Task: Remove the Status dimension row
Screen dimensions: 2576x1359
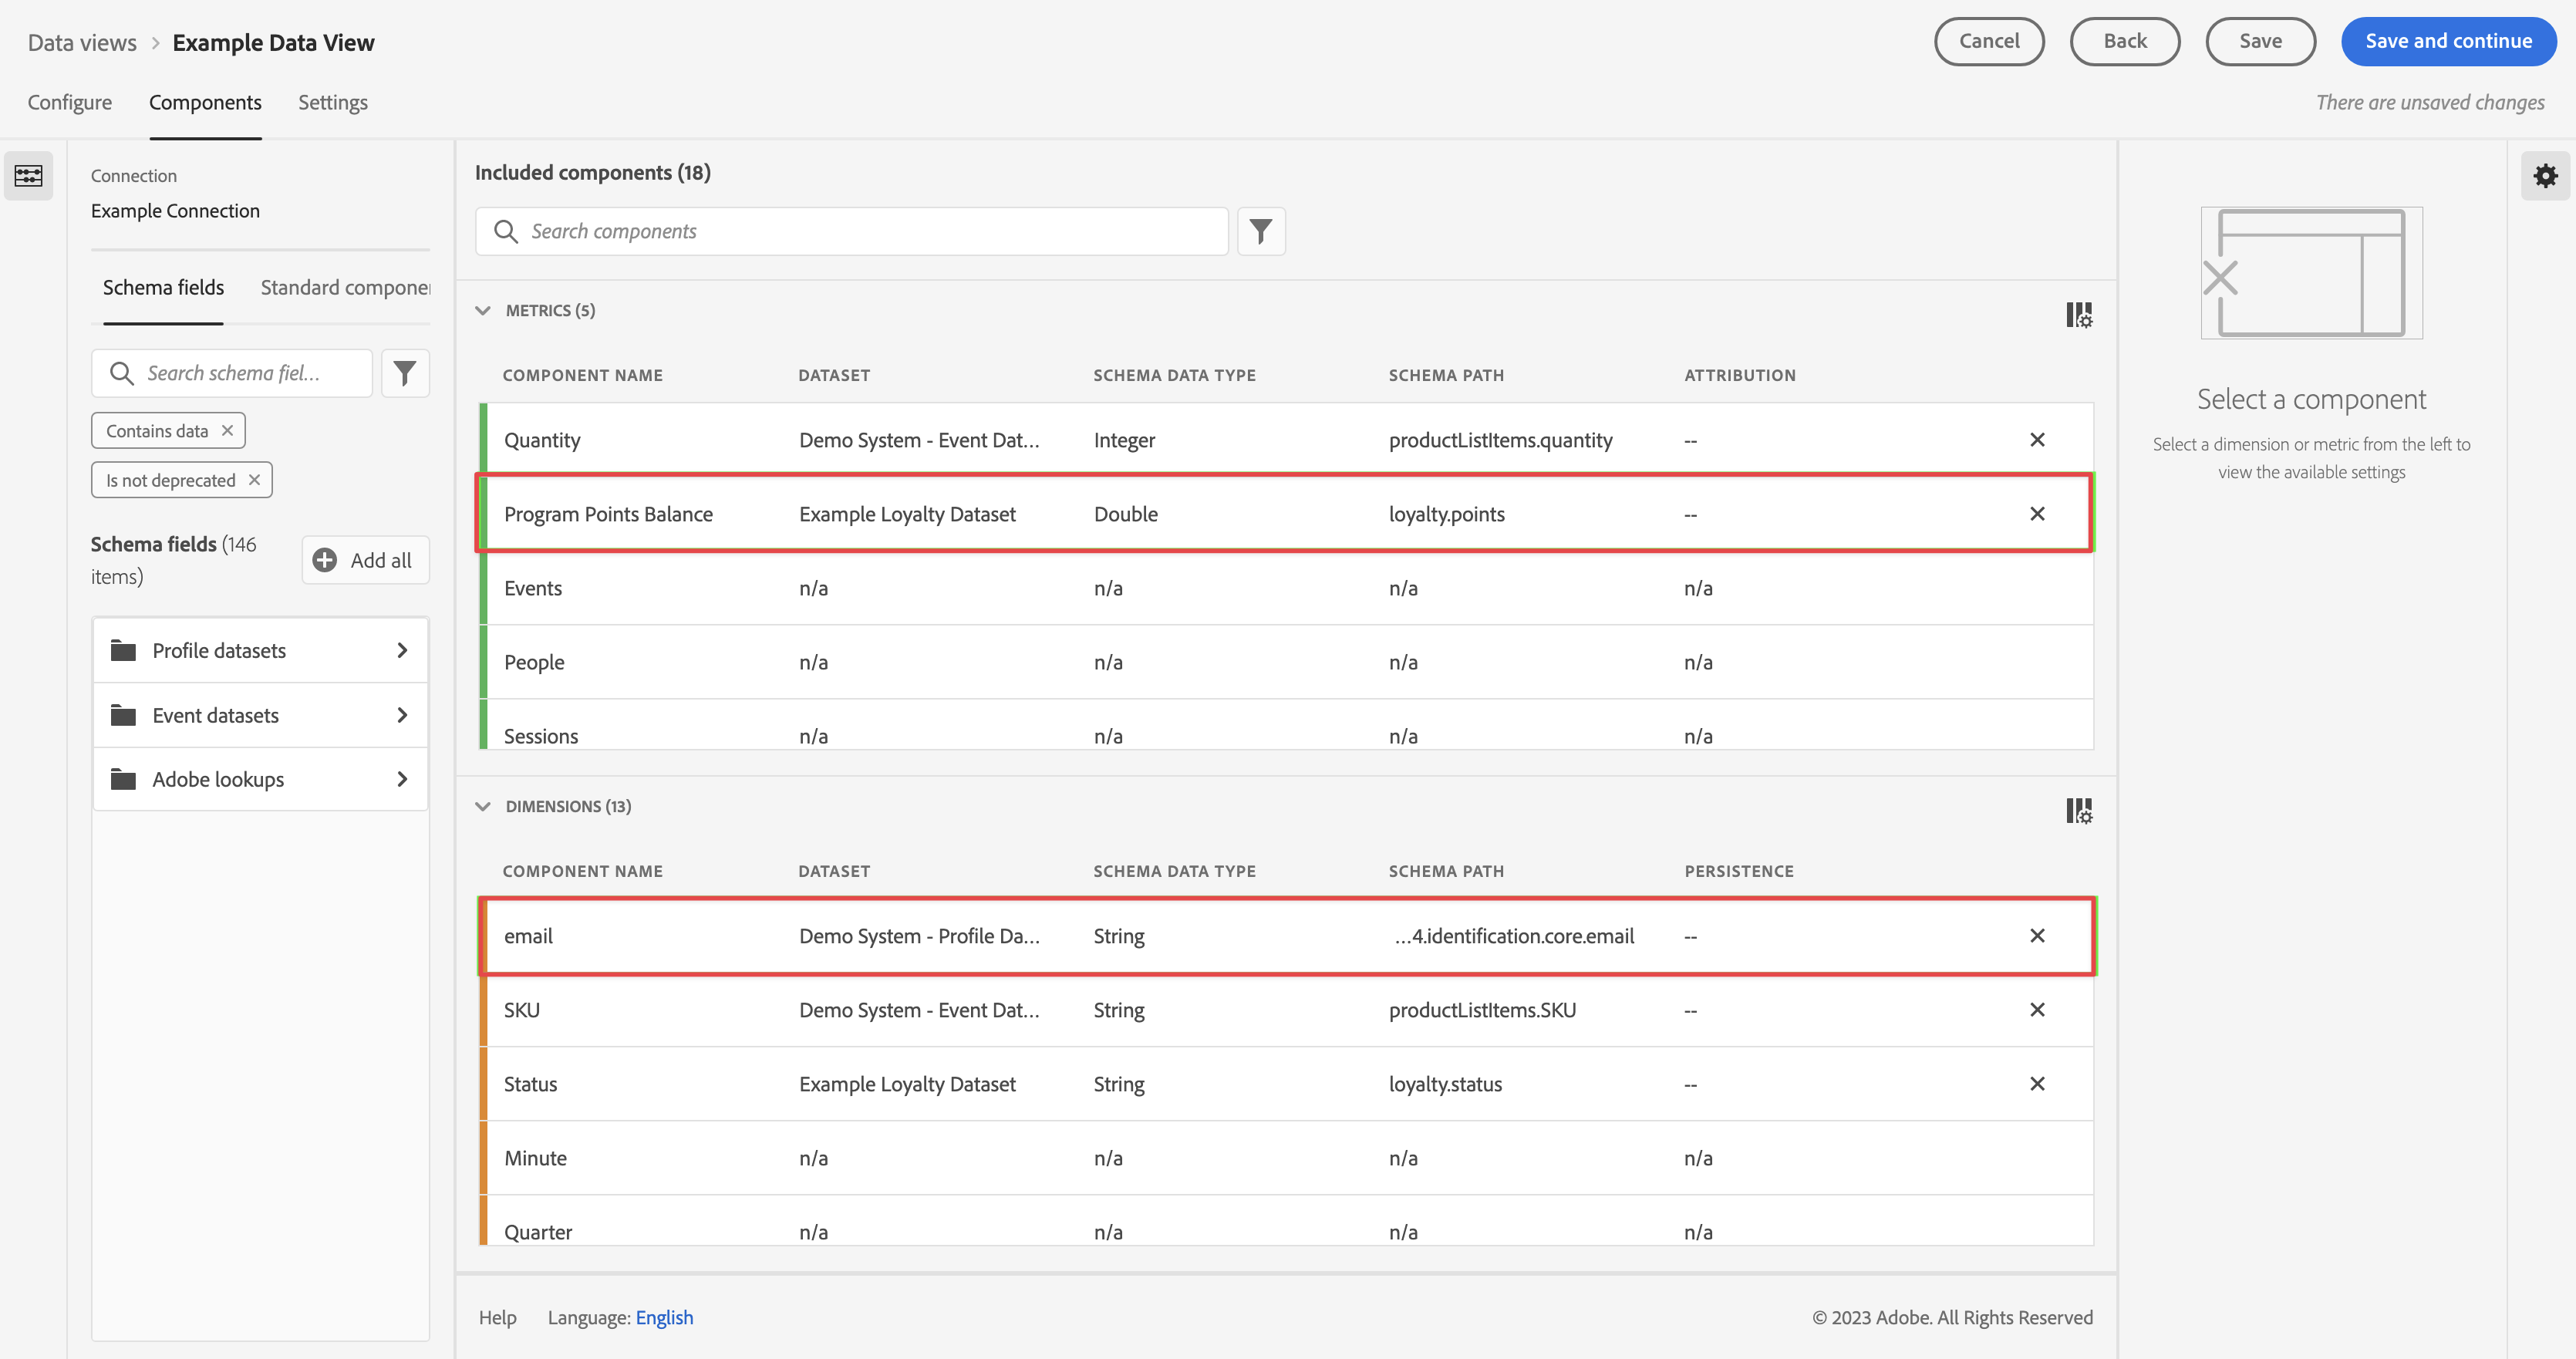Action: point(2037,1084)
